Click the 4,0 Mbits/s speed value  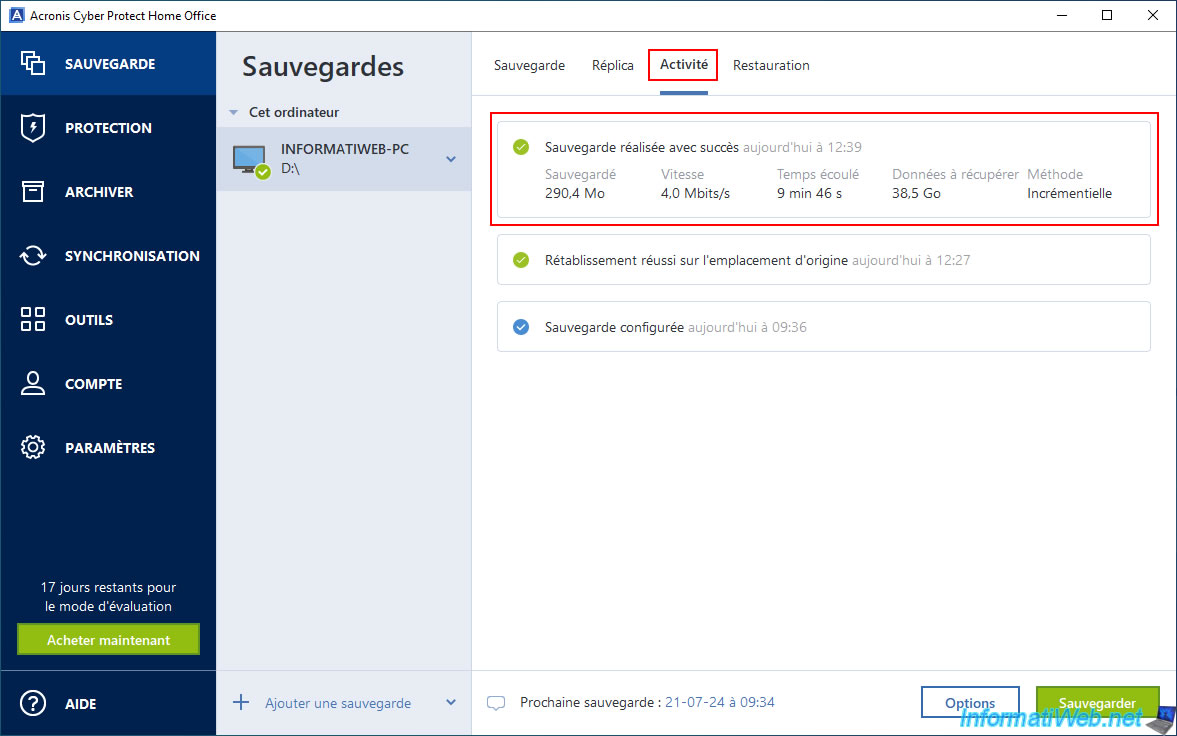coord(695,193)
